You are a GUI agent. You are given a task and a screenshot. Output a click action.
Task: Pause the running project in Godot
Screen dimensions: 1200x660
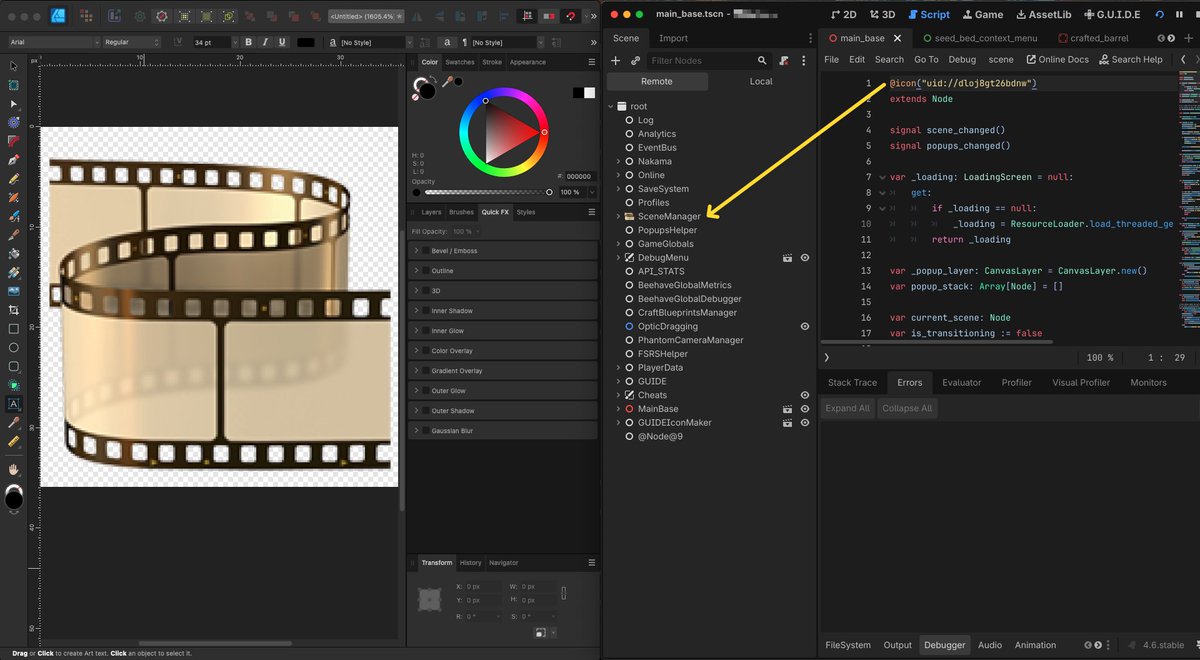click(x=1179, y=15)
